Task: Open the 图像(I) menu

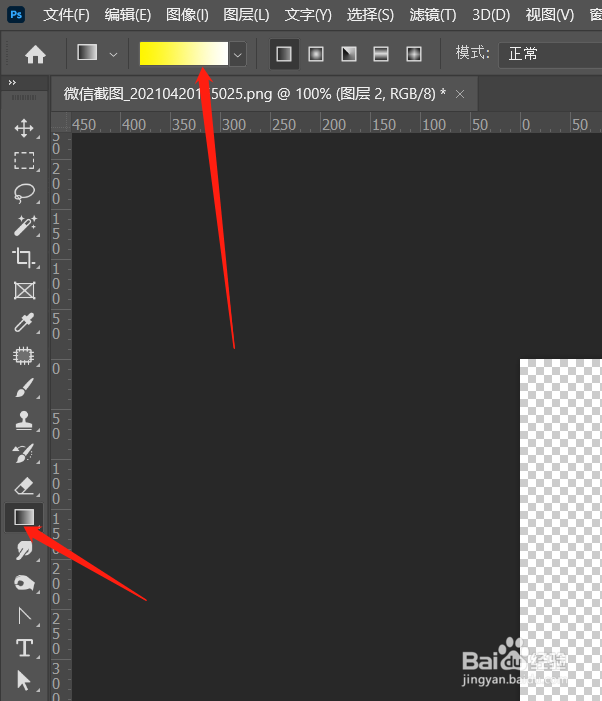Action: click(187, 15)
